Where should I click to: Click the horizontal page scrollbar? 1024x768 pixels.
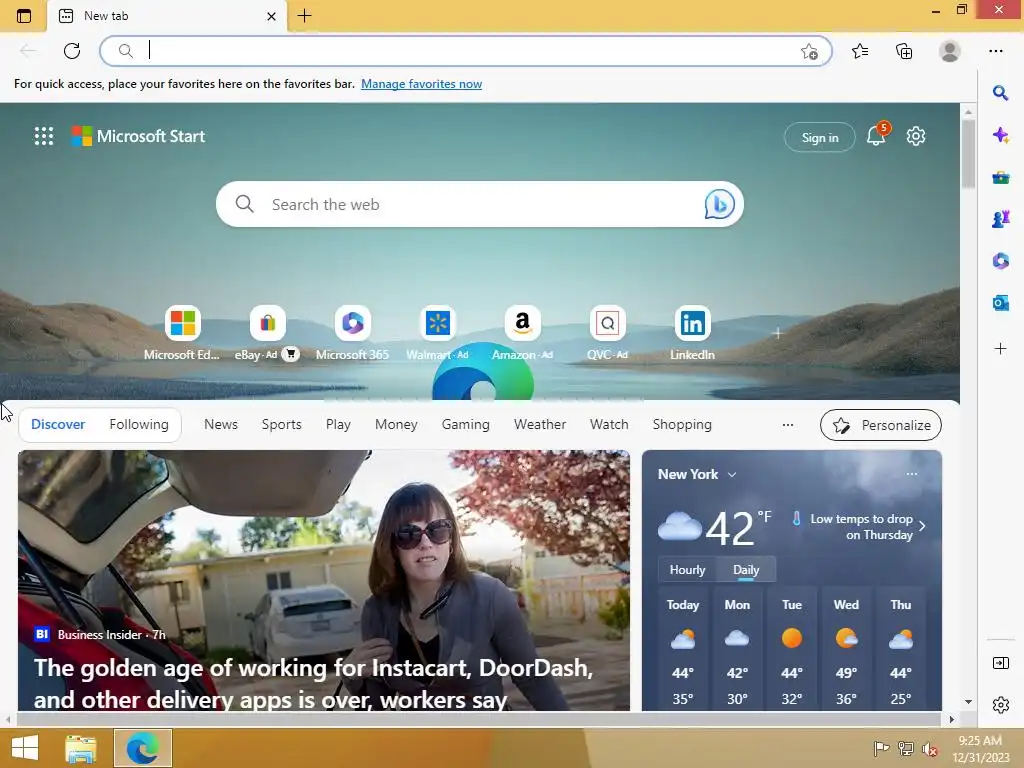tap(479, 719)
